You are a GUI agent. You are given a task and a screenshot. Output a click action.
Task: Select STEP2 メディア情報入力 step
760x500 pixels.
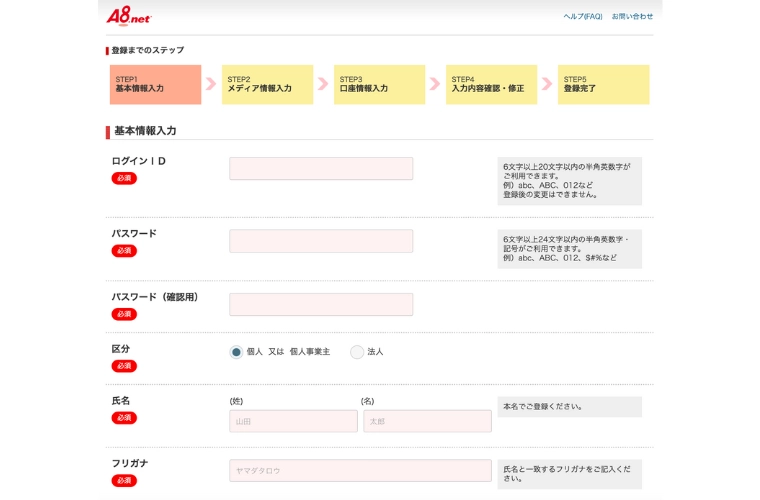point(268,85)
